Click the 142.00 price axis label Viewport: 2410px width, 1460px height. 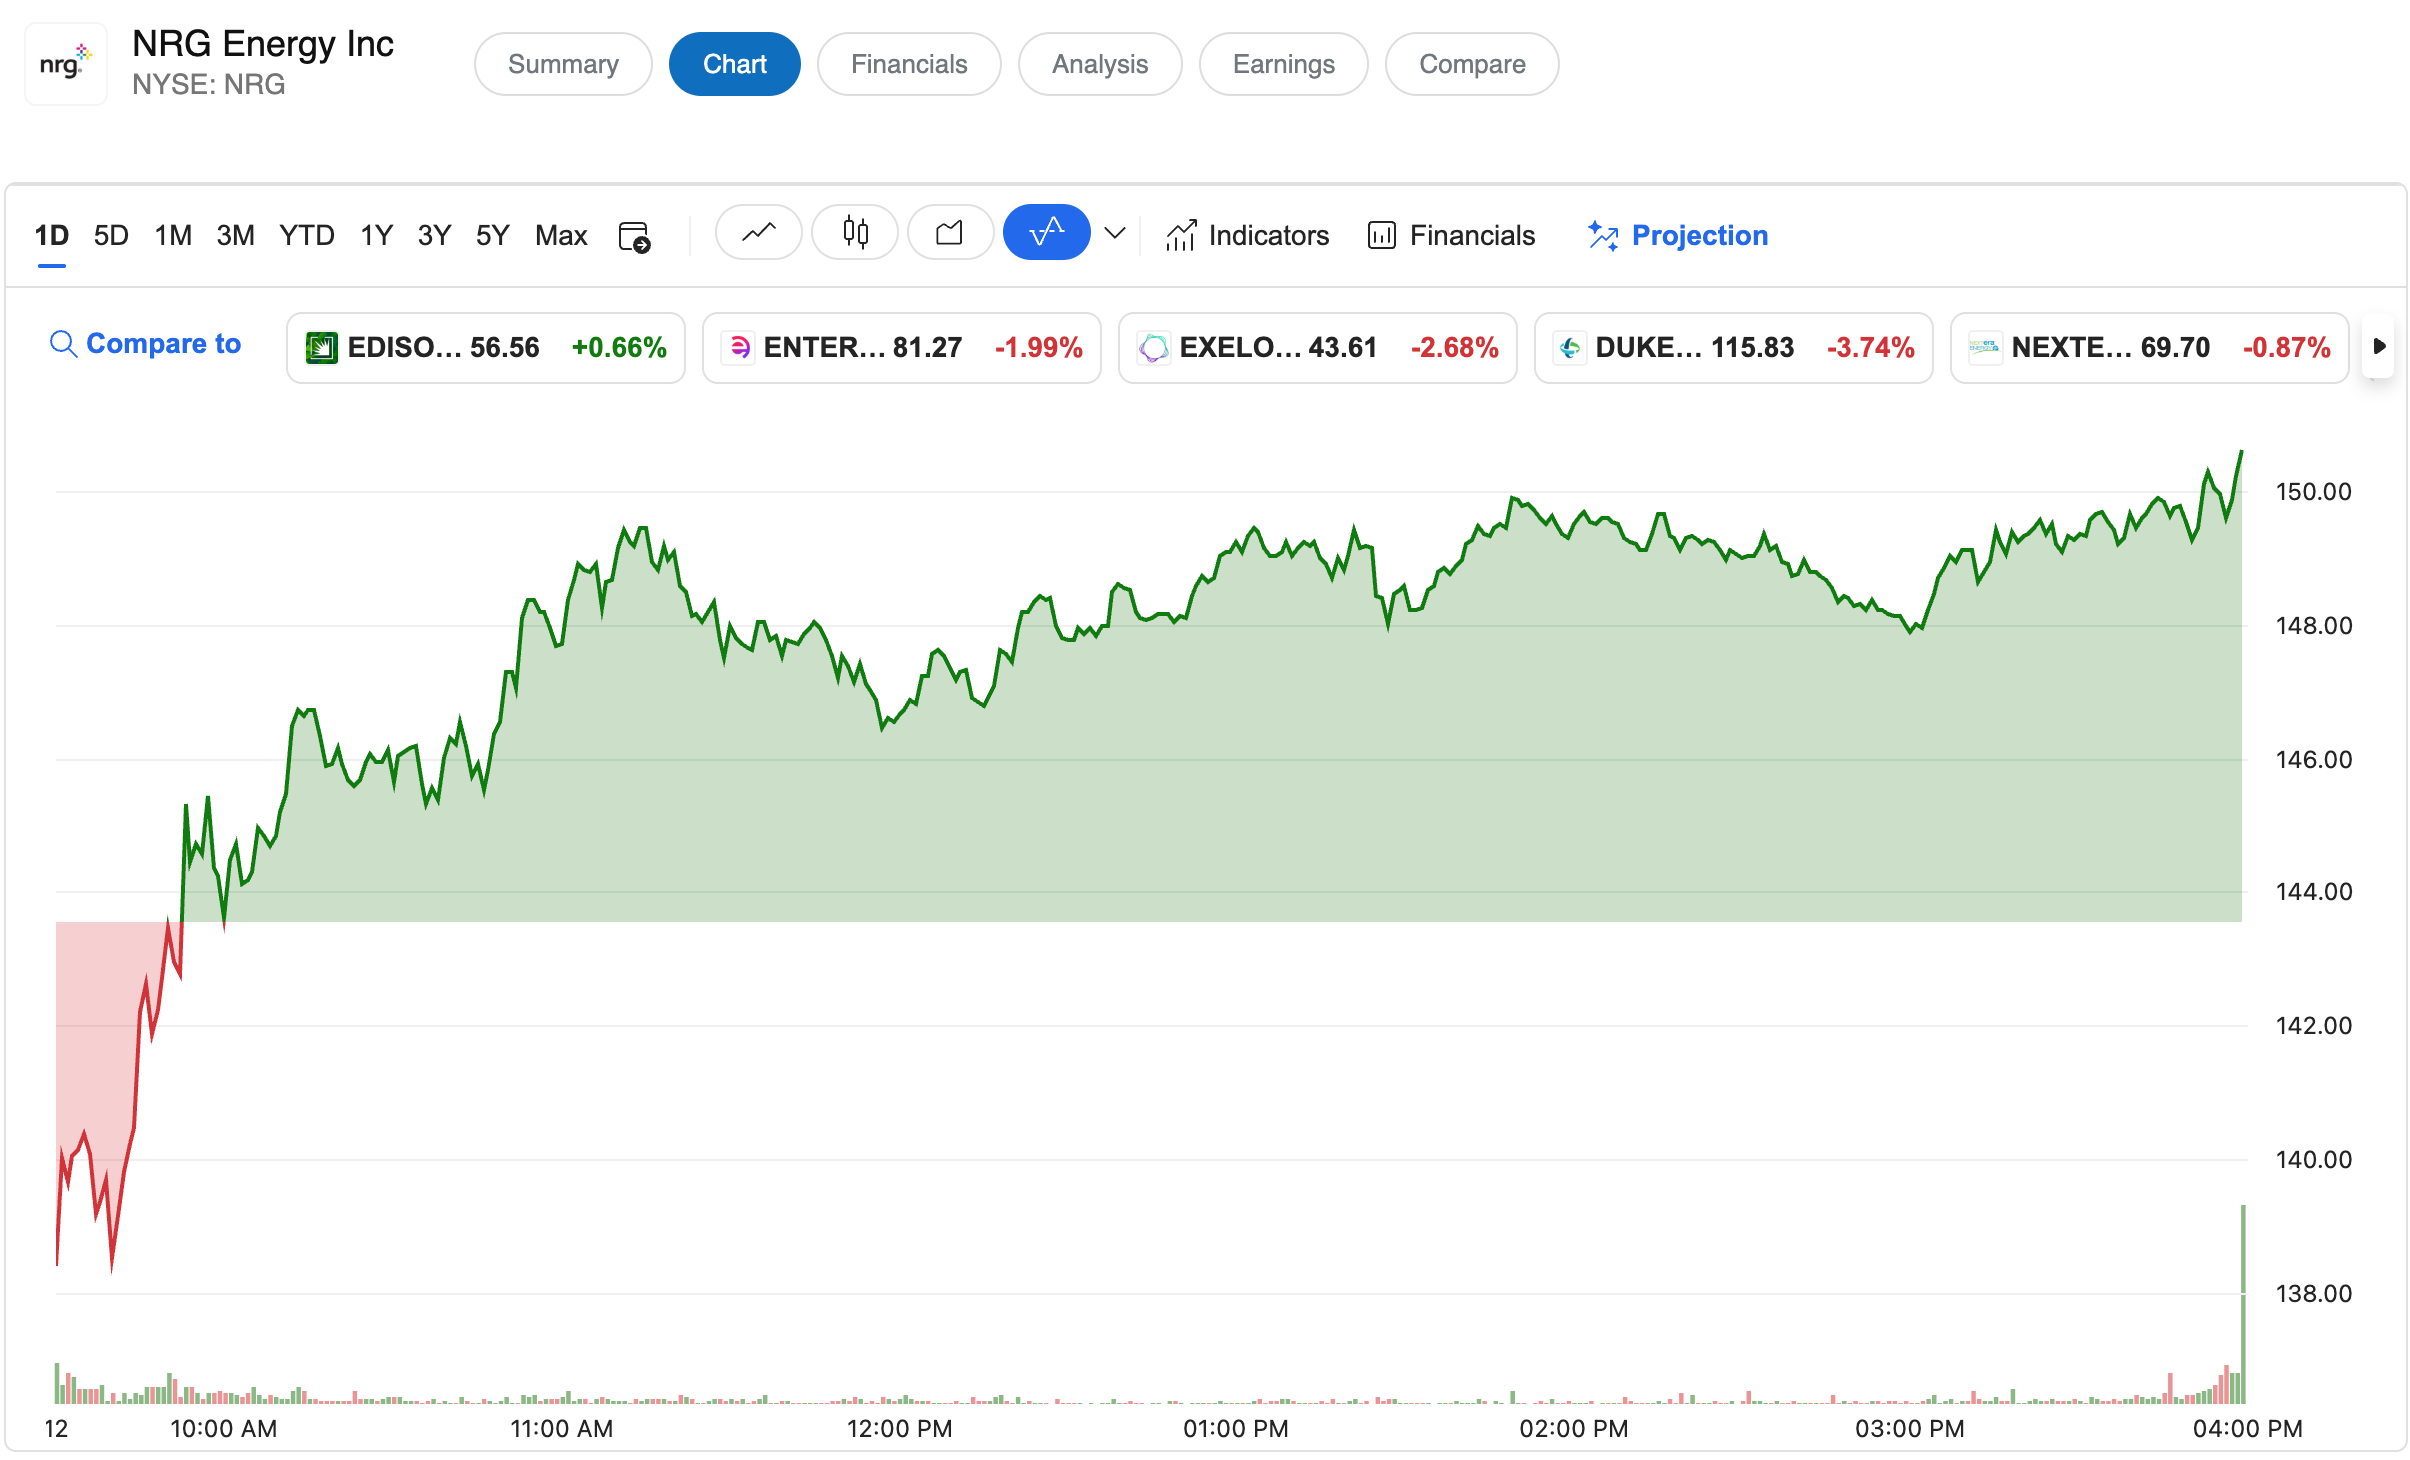[x=2313, y=1026]
